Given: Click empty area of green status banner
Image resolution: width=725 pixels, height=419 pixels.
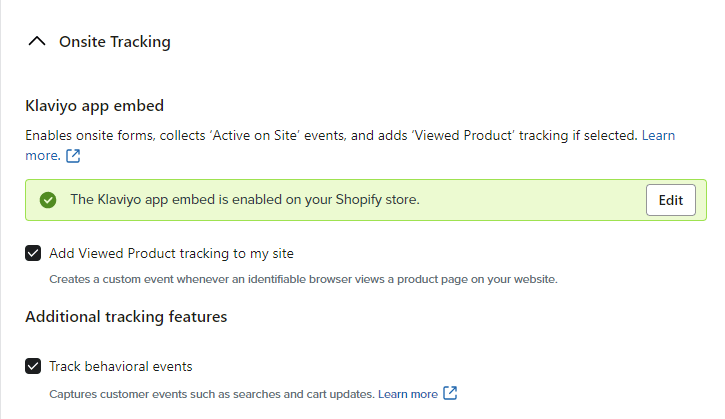Looking at the screenshot, I should click(532, 200).
